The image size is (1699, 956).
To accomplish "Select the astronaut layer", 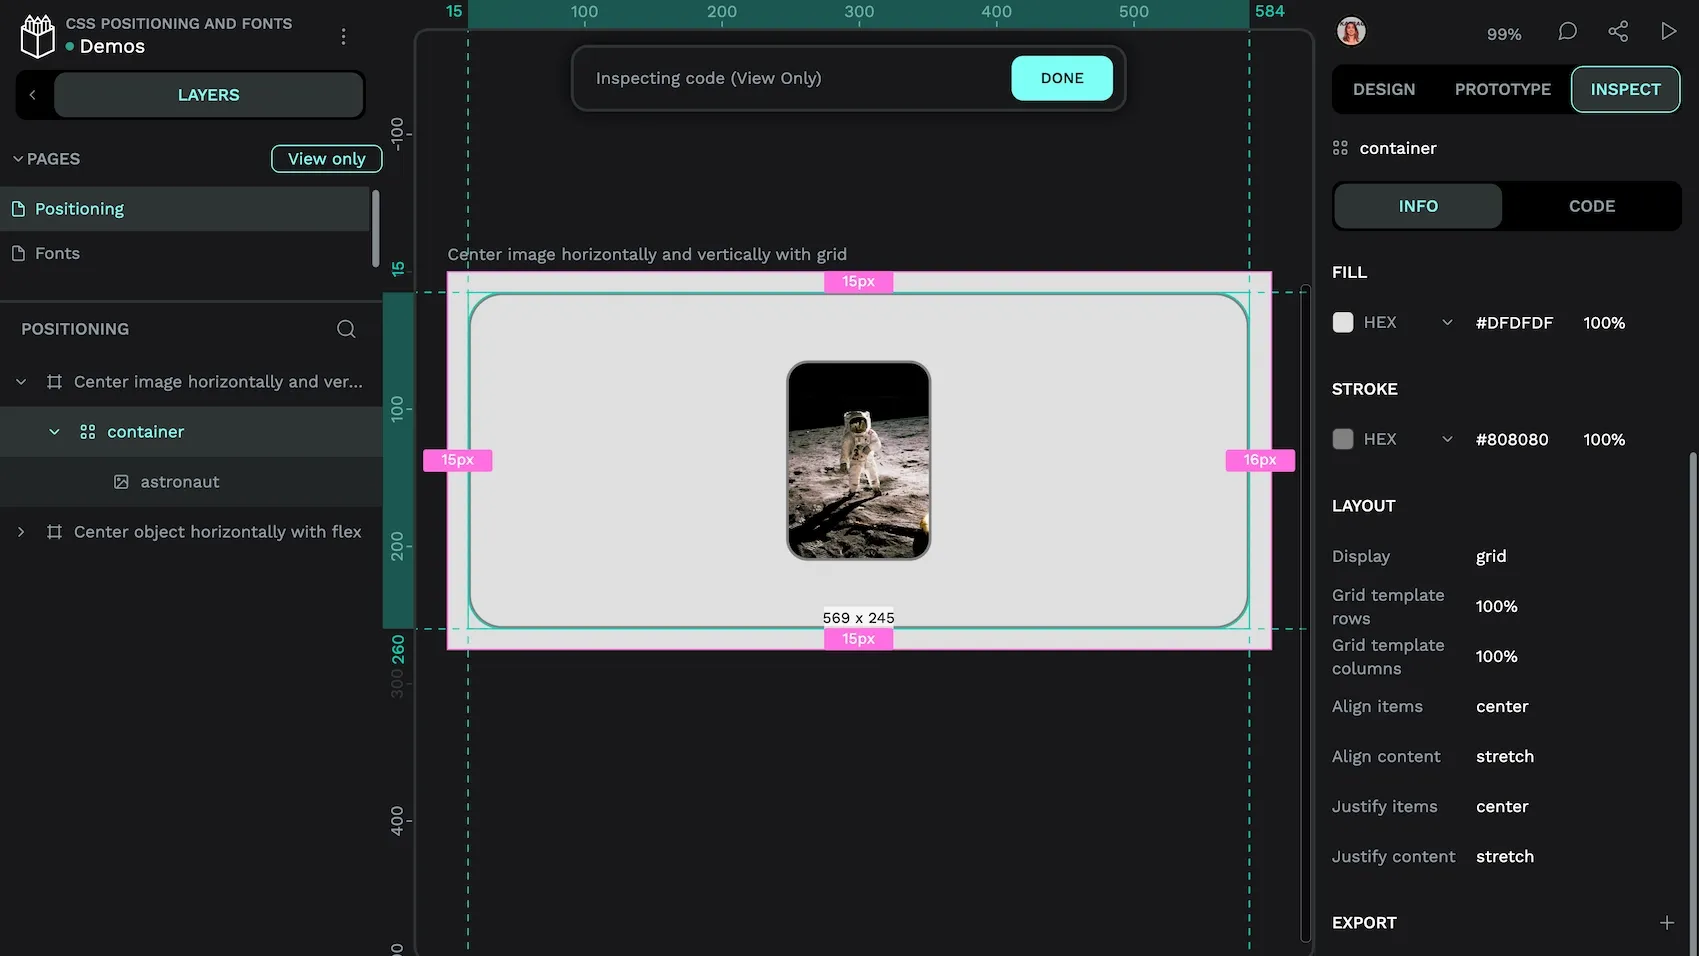I will (x=191, y=482).
